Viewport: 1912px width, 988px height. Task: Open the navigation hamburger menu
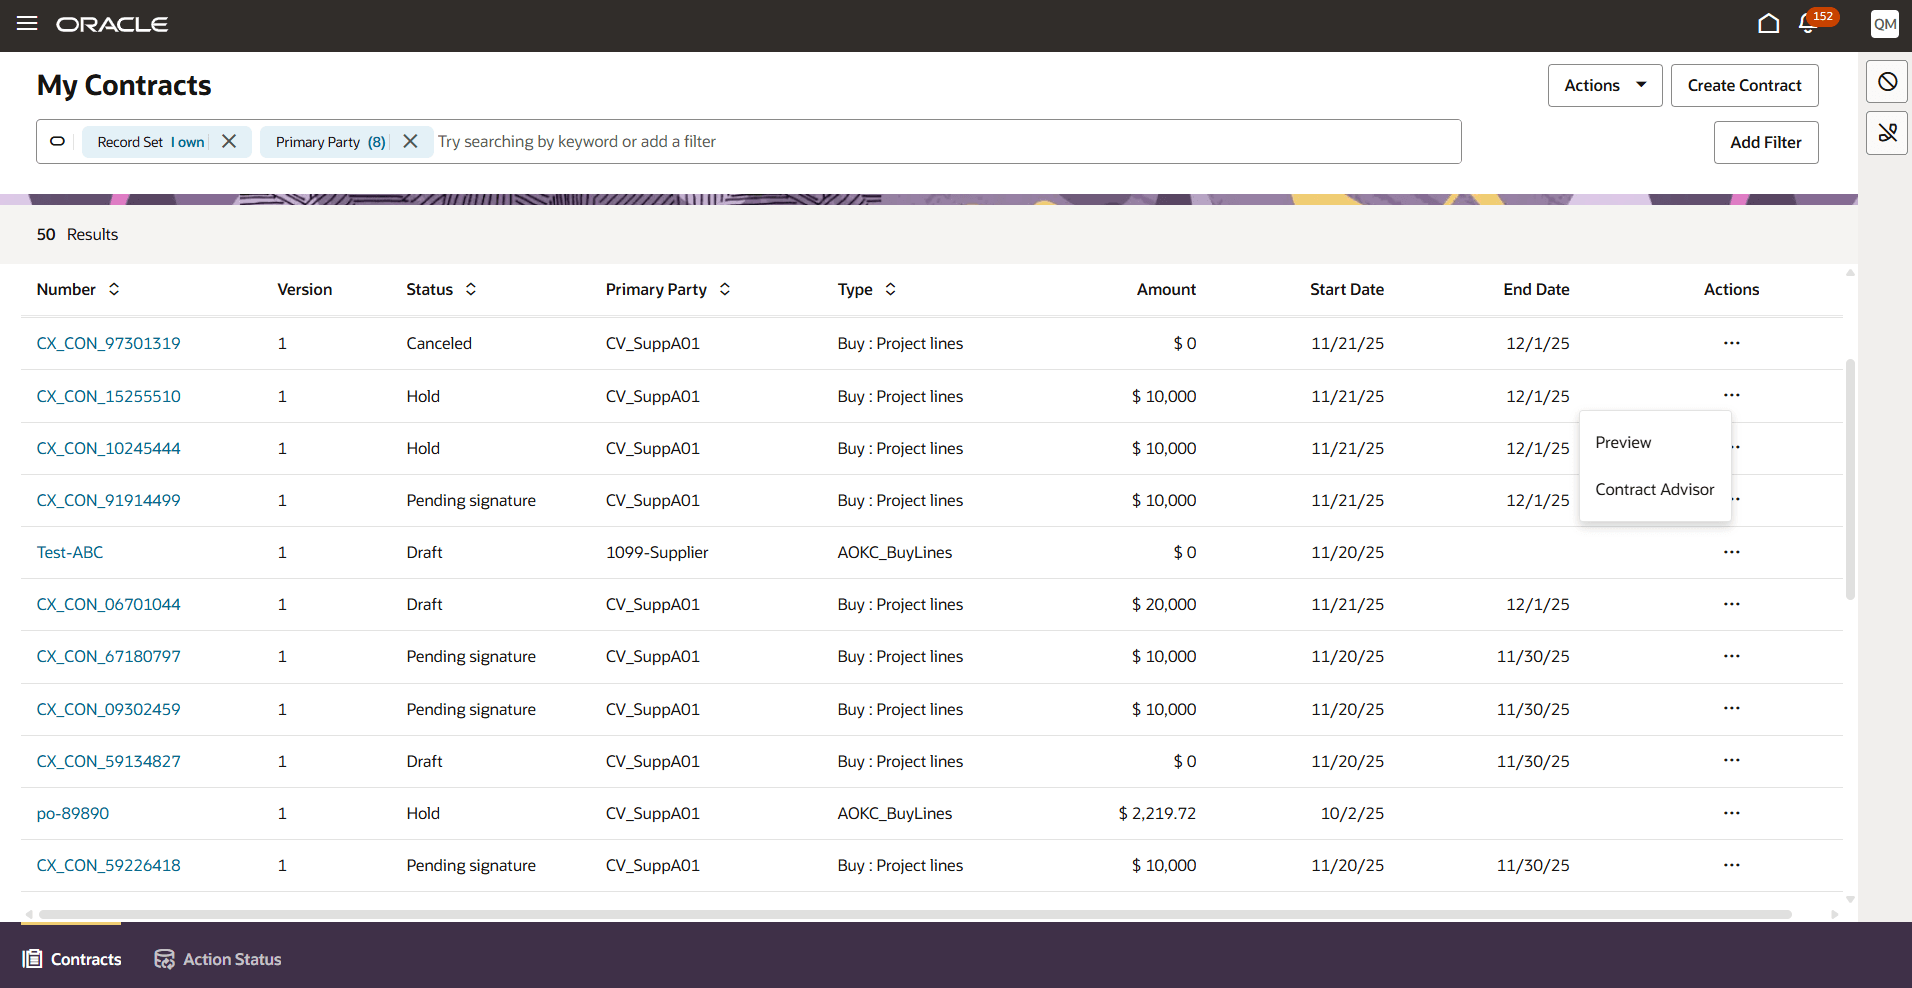[x=26, y=24]
